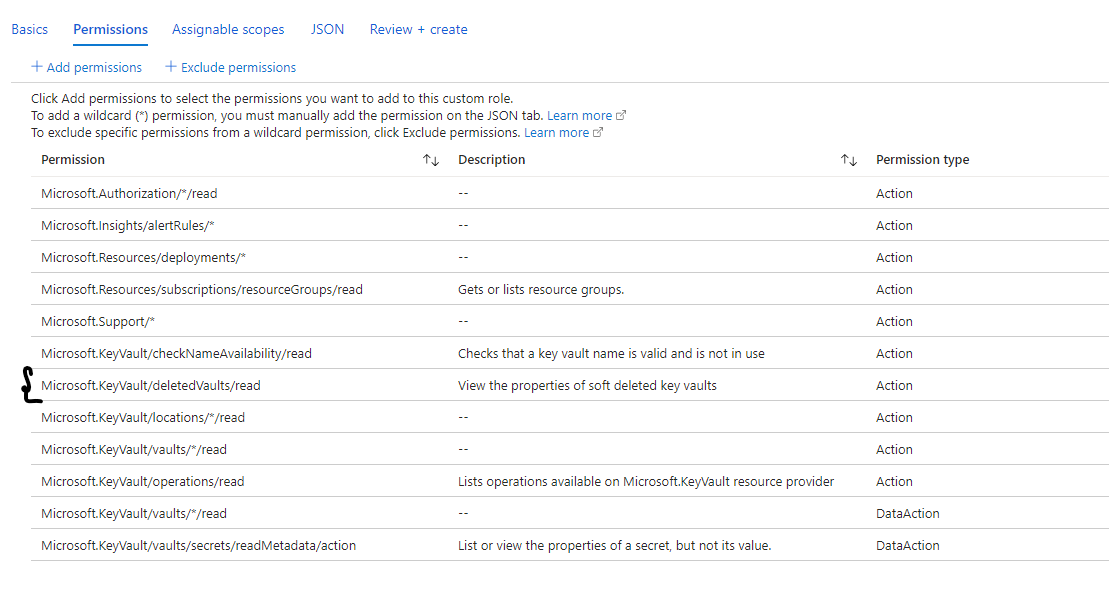Click Action type in deletedVaults row
The width and height of the screenshot is (1109, 609).
pos(894,385)
